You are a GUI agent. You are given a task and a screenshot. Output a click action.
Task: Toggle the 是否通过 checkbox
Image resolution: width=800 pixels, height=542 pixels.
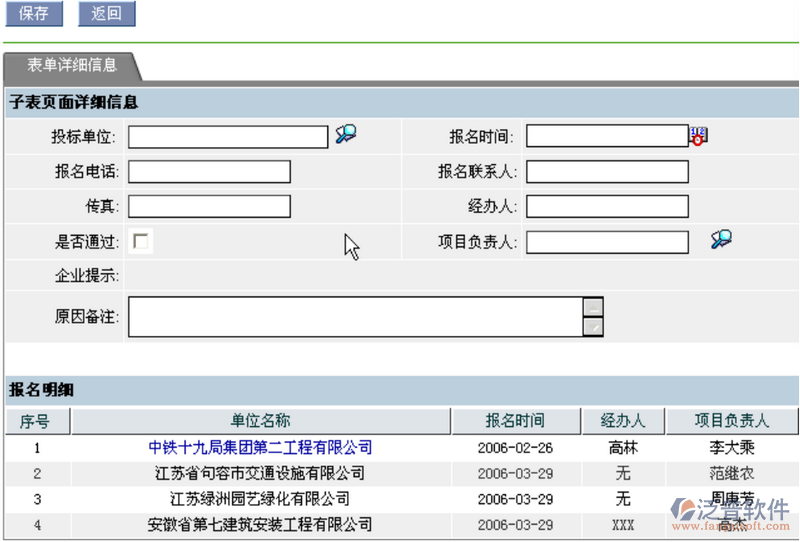click(141, 241)
